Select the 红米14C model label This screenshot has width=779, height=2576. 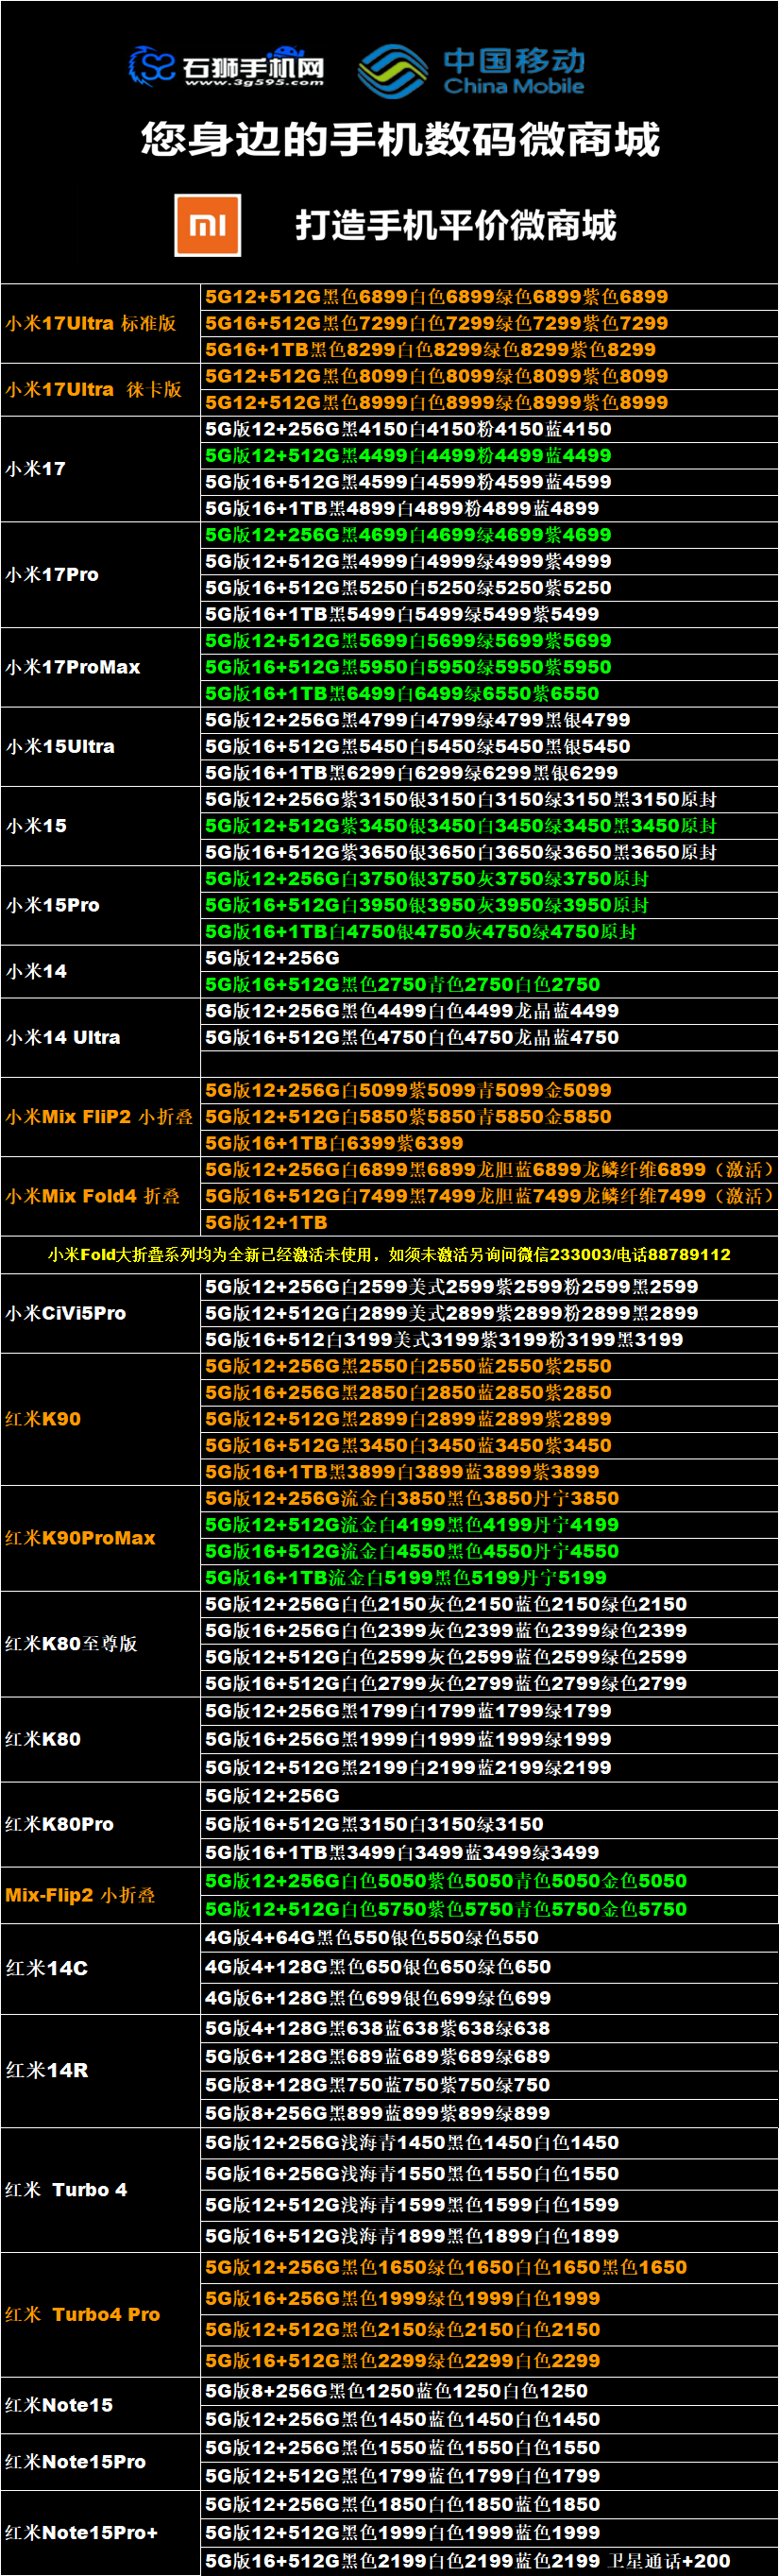point(47,1967)
